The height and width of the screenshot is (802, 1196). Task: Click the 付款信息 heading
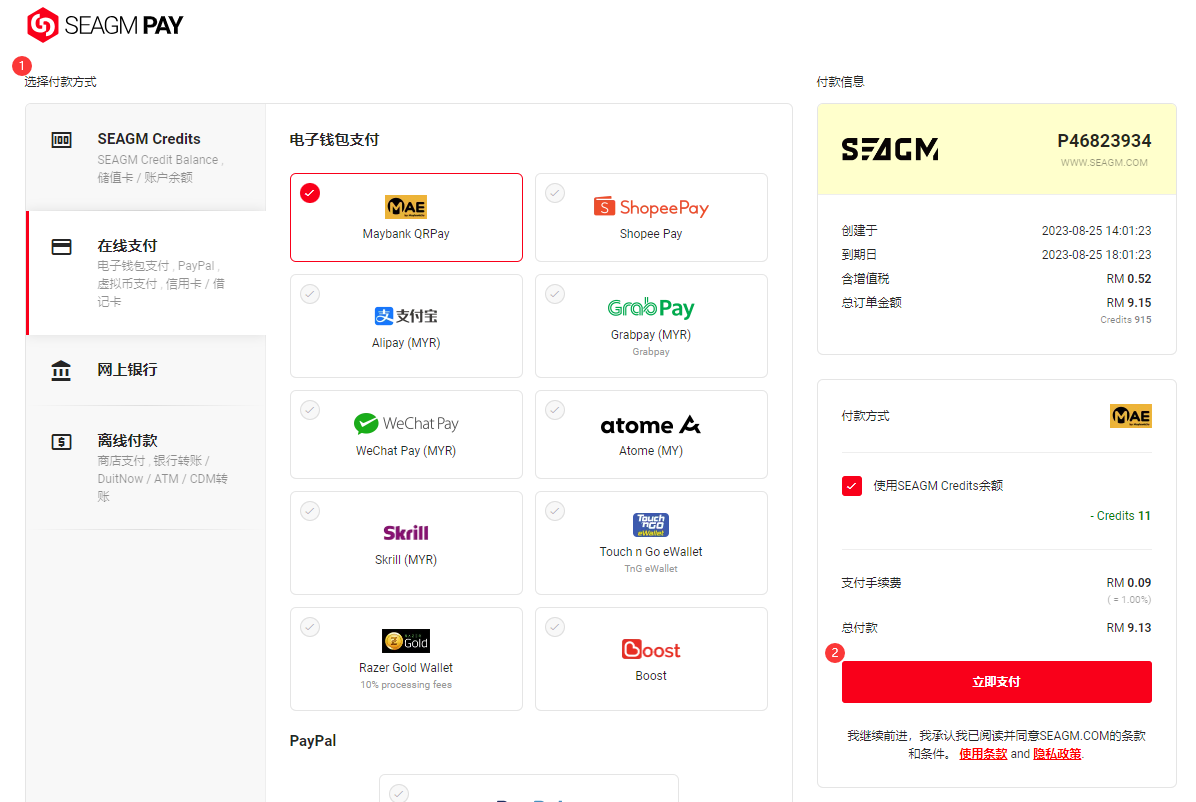click(840, 82)
